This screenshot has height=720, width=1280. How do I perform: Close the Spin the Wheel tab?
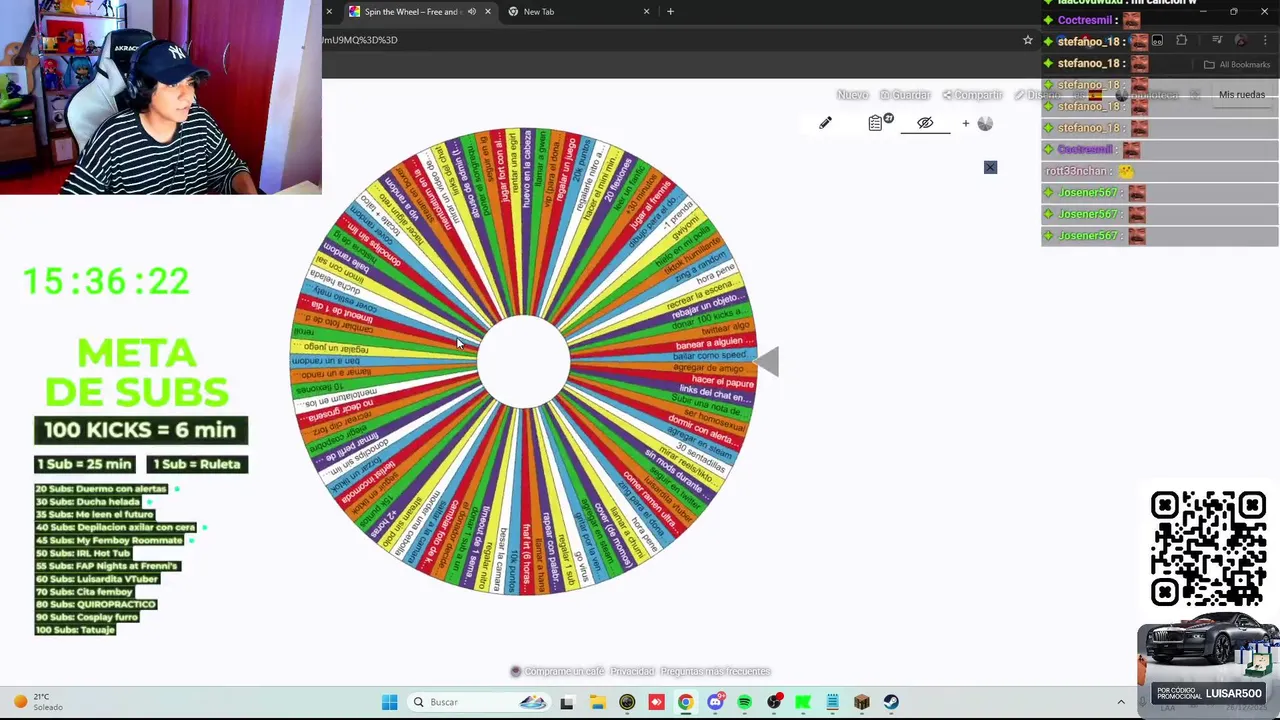(x=487, y=12)
